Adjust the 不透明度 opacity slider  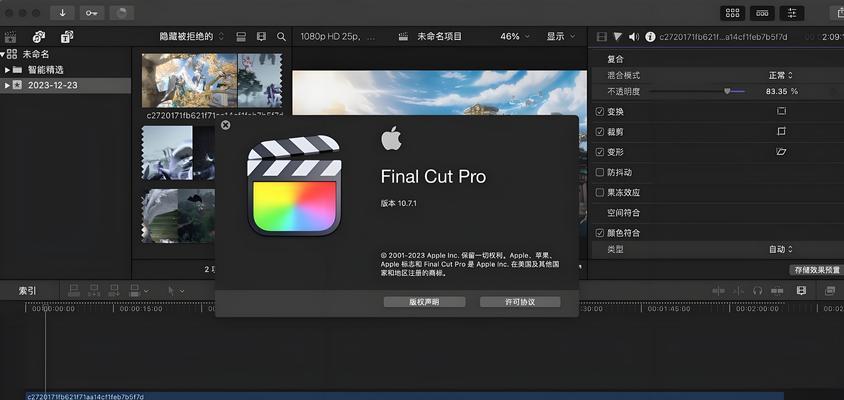click(x=698, y=92)
